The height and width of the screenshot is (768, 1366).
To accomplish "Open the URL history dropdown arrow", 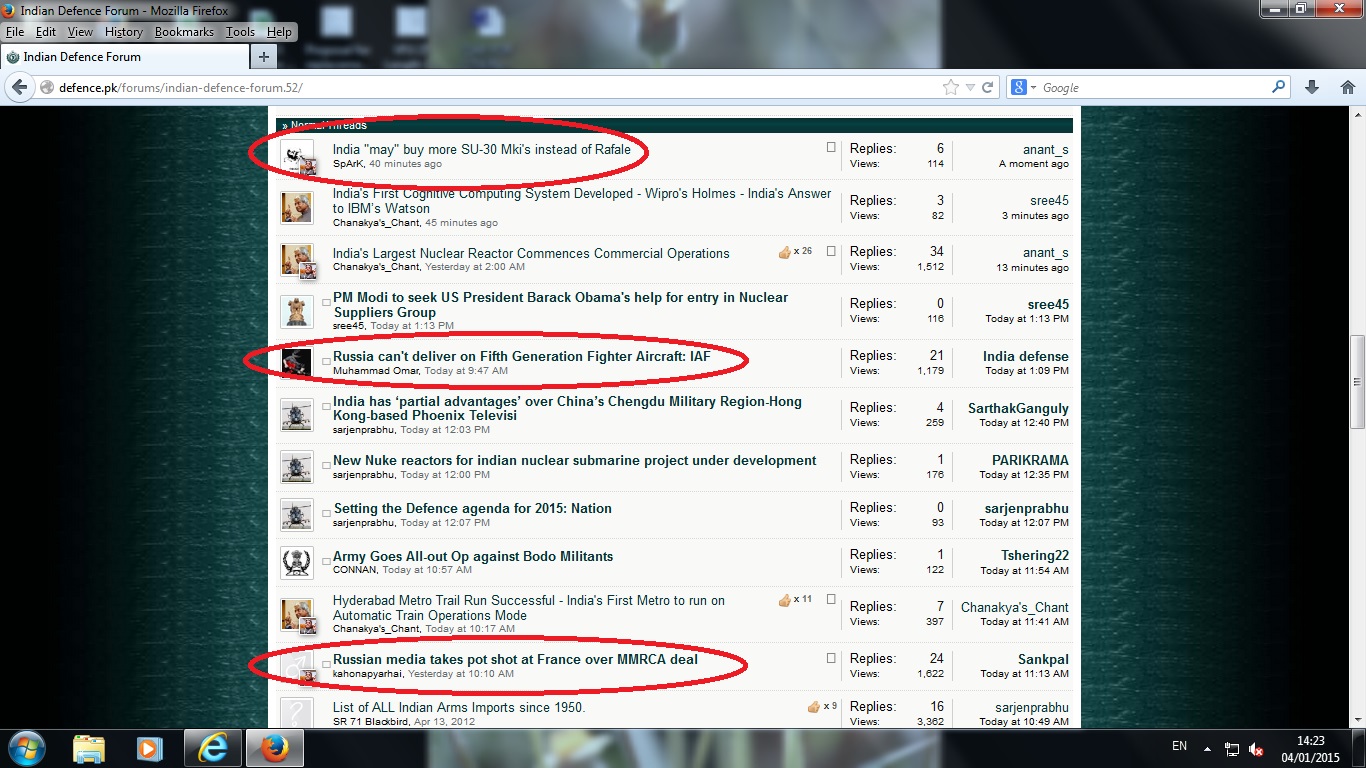I will [x=970, y=87].
